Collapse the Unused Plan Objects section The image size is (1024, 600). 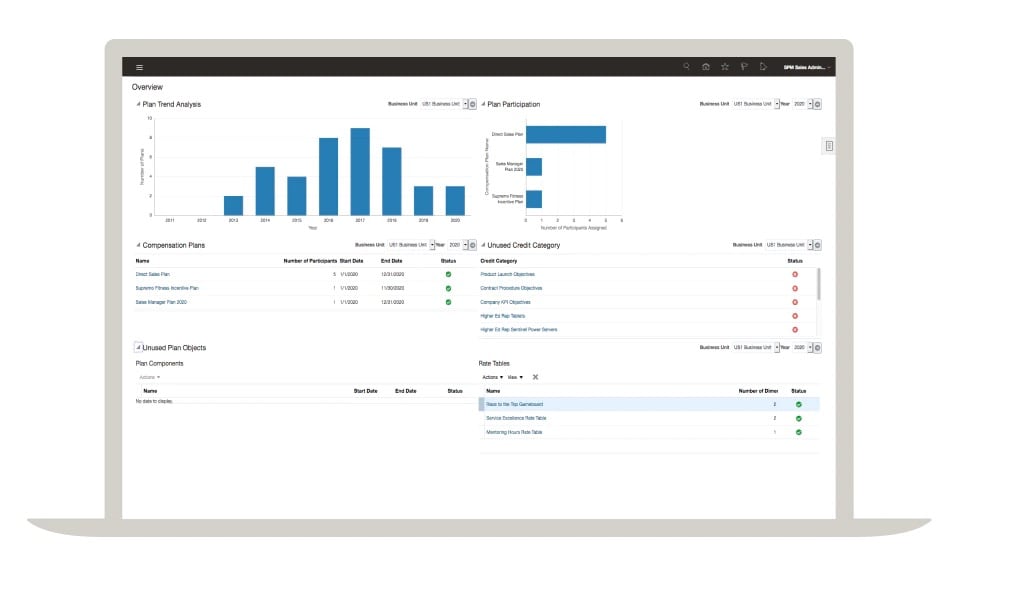138,348
